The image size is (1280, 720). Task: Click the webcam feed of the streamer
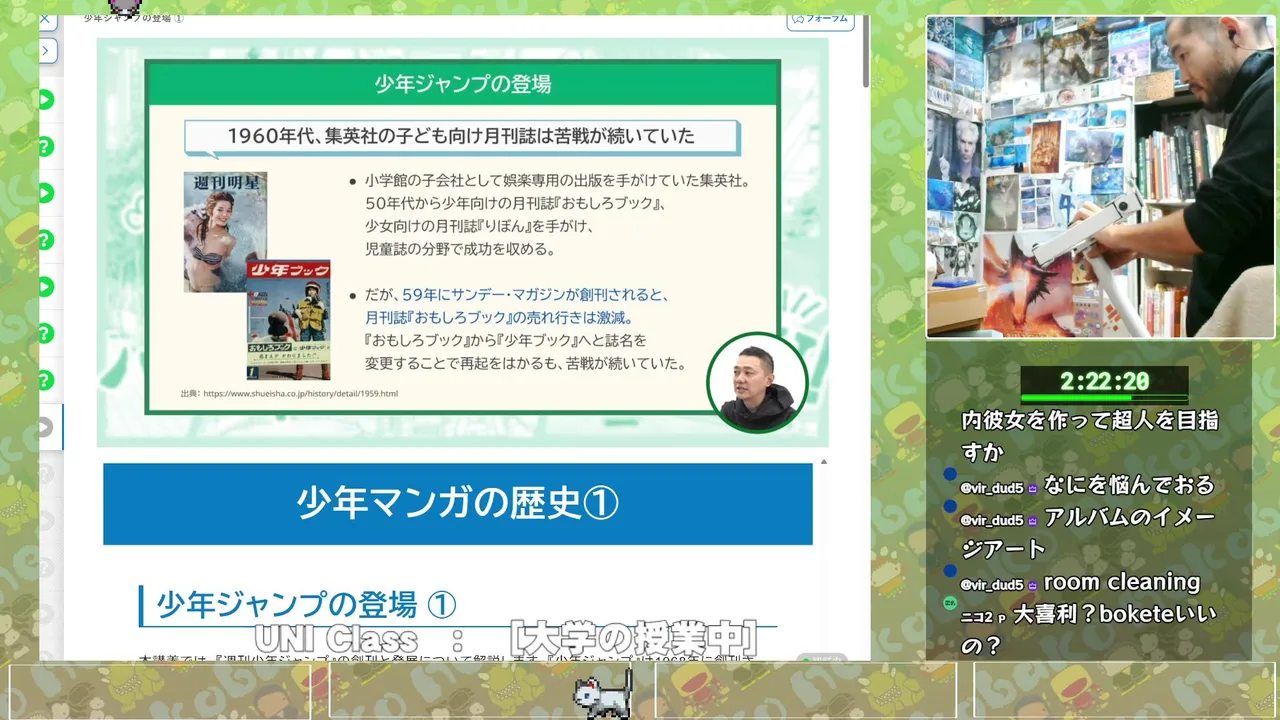pyautogui.click(x=1101, y=177)
